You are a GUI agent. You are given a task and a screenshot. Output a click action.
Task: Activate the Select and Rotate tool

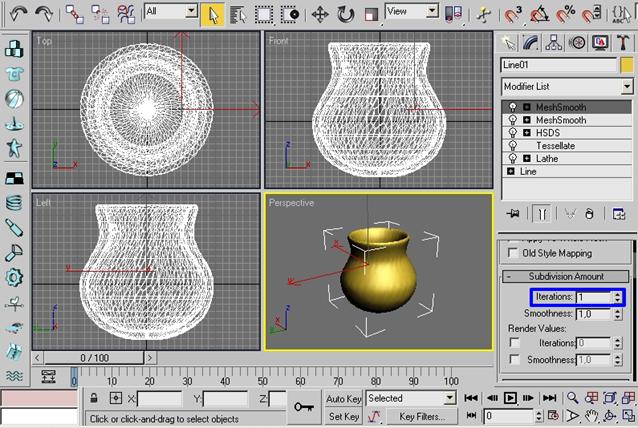pyautogui.click(x=346, y=14)
